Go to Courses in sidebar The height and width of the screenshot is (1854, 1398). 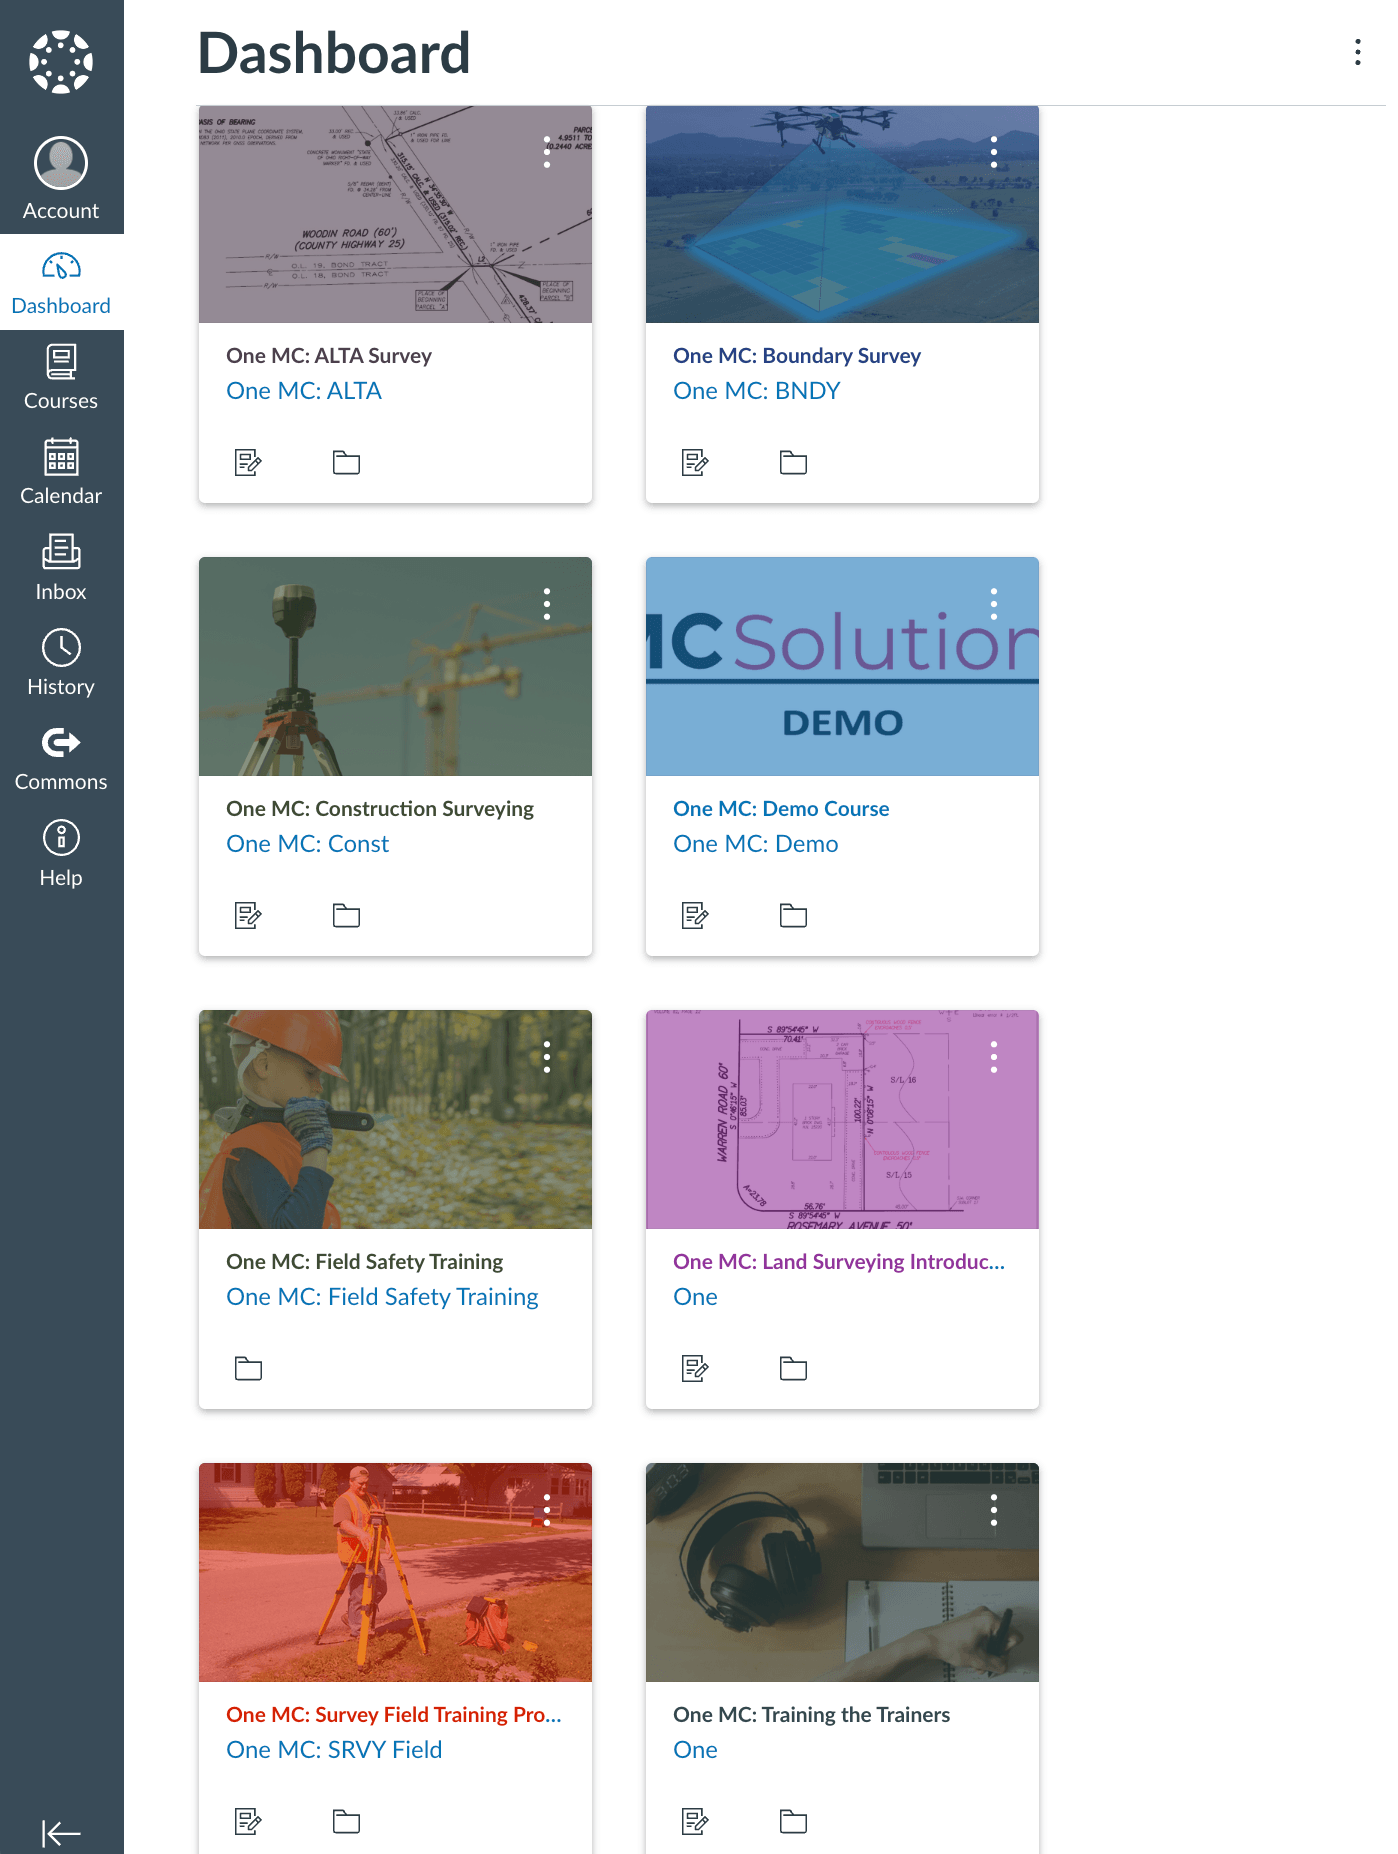tap(61, 377)
